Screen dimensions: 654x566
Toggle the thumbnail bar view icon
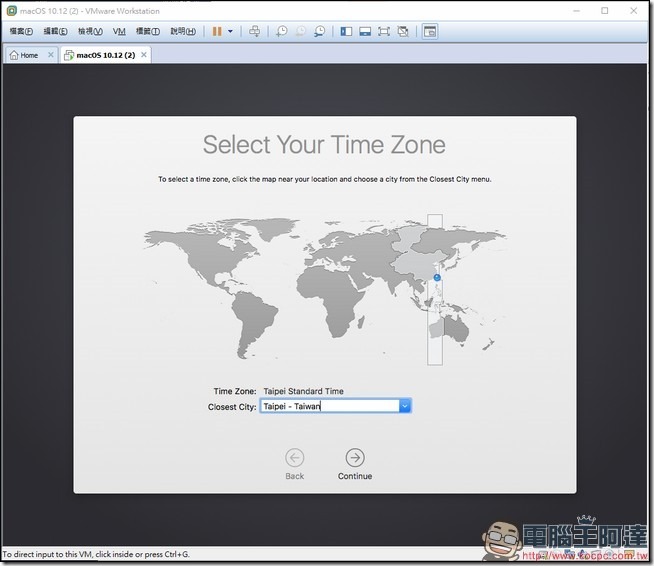click(365, 31)
